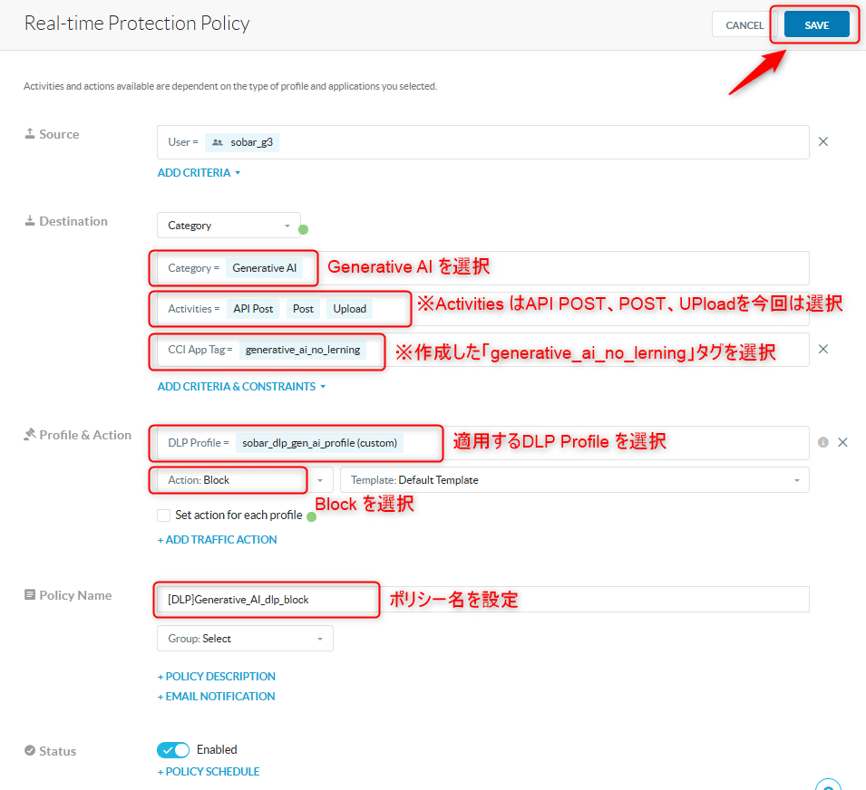Click the green dot beside Category dropdown
Image resolution: width=866 pixels, height=790 pixels.
(303, 229)
